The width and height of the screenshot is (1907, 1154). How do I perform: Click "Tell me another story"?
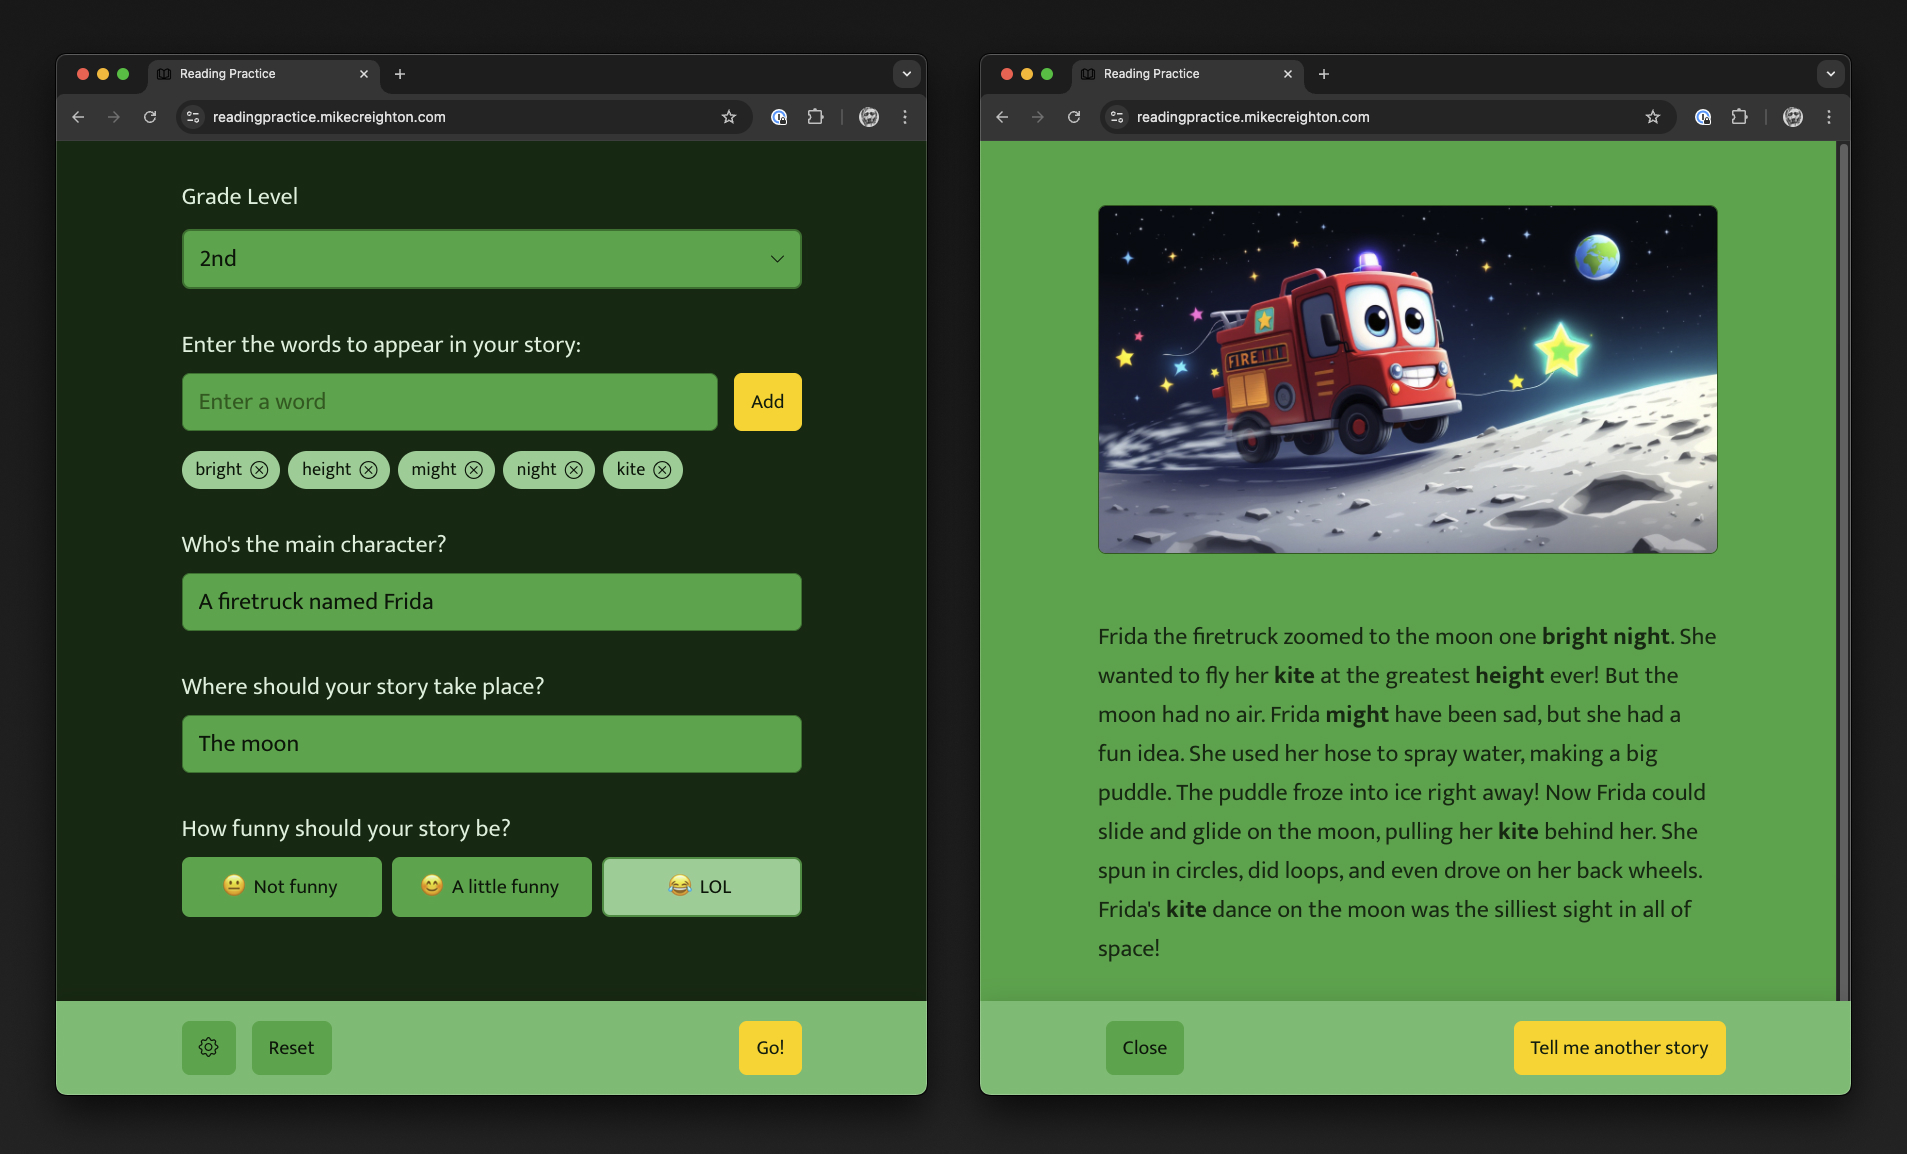pyautogui.click(x=1618, y=1047)
